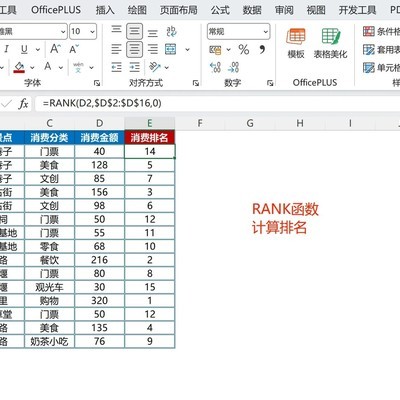Select the 消费金额 header cell
This screenshot has width=400, height=400.
click(100, 137)
